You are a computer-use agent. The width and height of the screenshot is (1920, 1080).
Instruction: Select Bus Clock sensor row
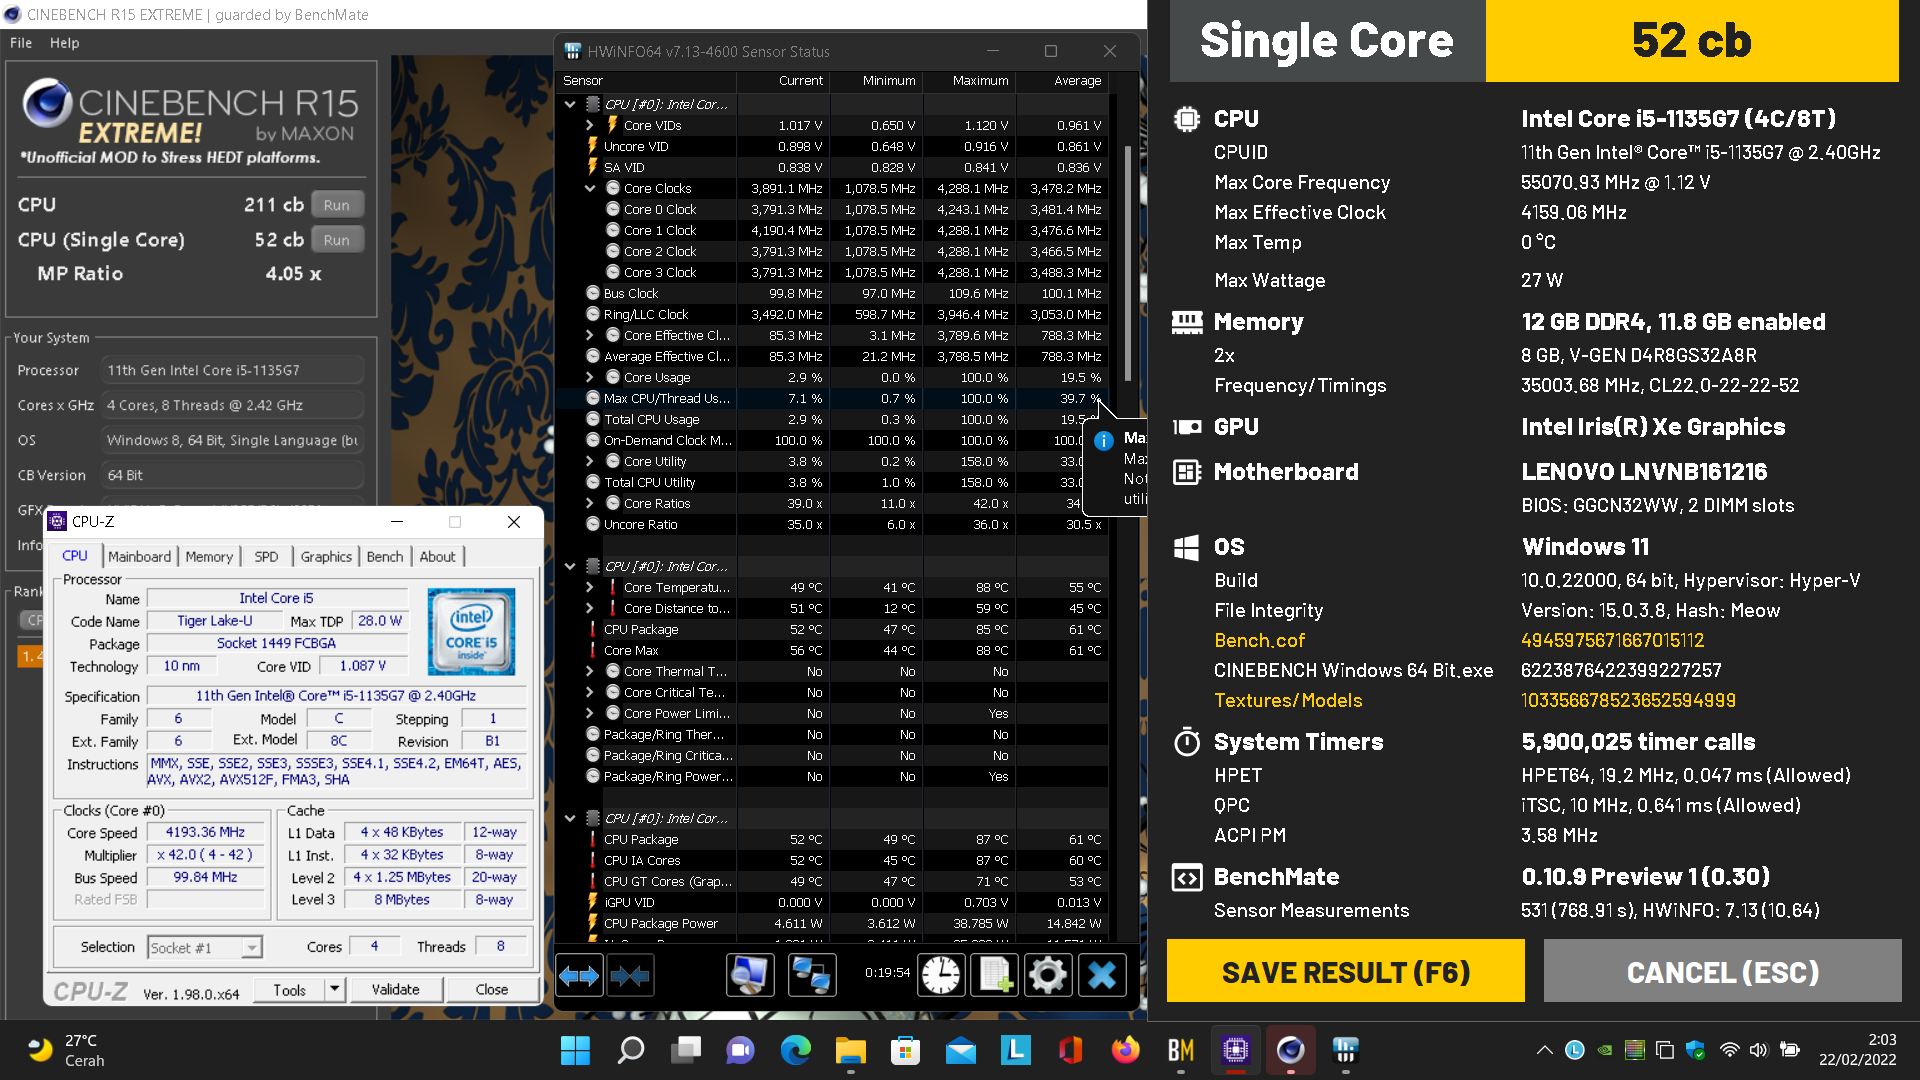833,293
